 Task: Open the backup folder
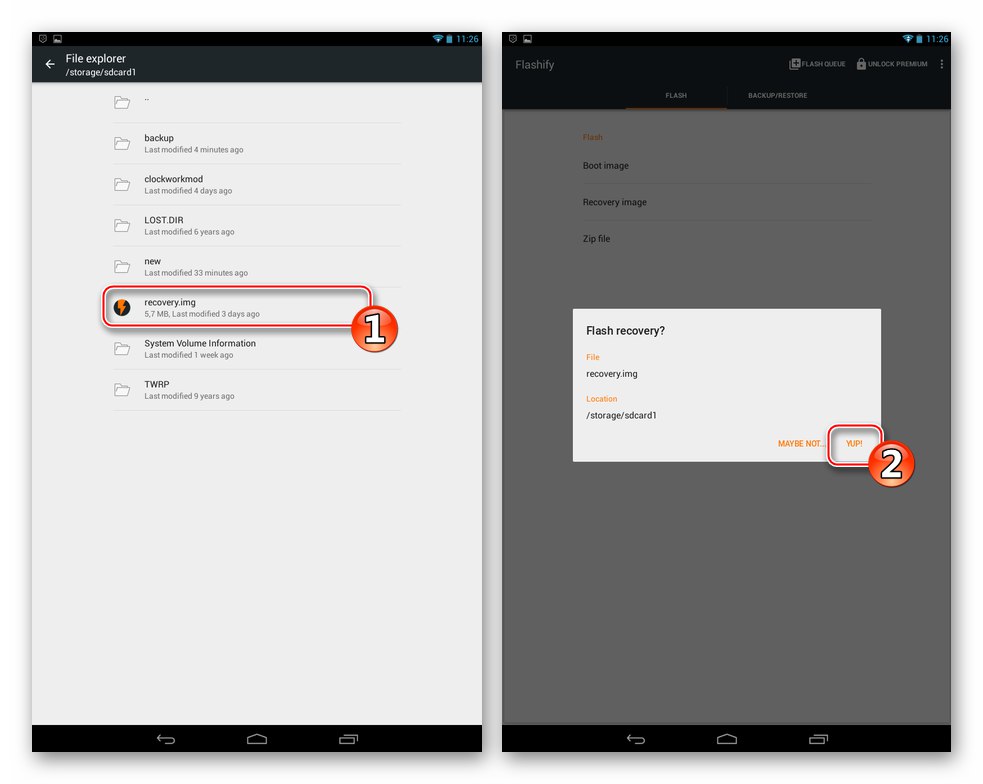click(257, 144)
